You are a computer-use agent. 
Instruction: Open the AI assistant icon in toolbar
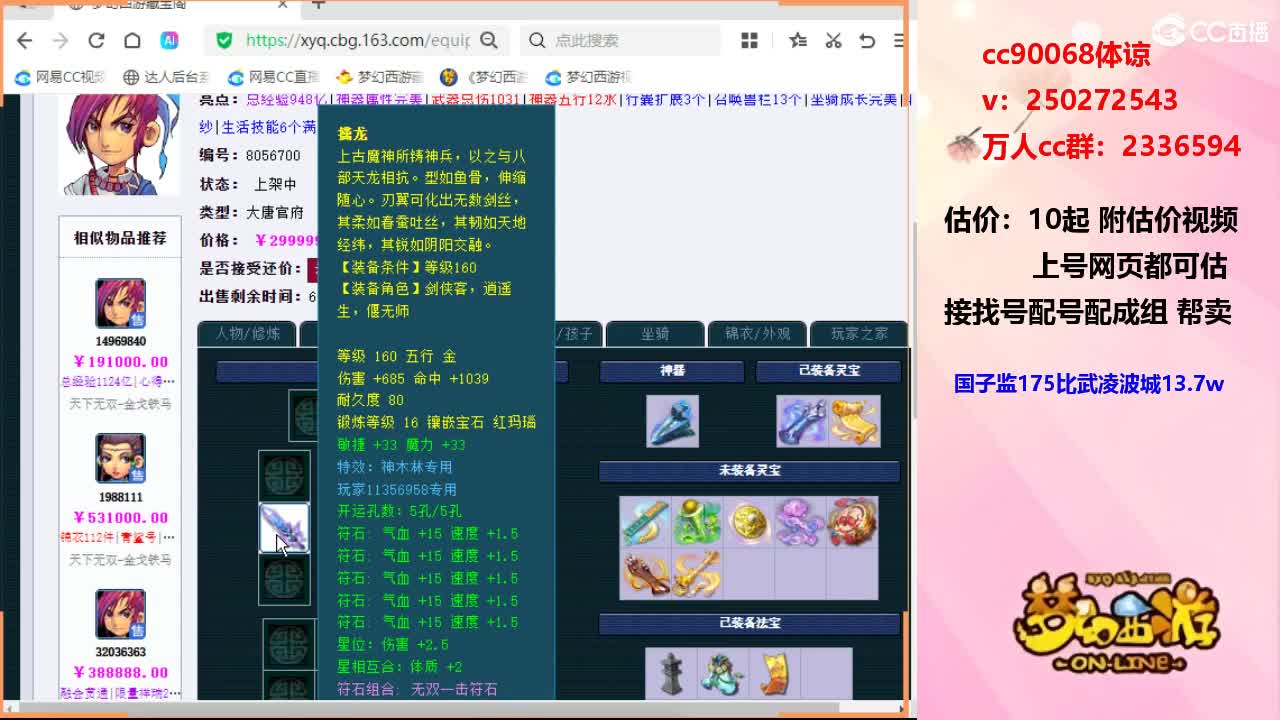[169, 40]
